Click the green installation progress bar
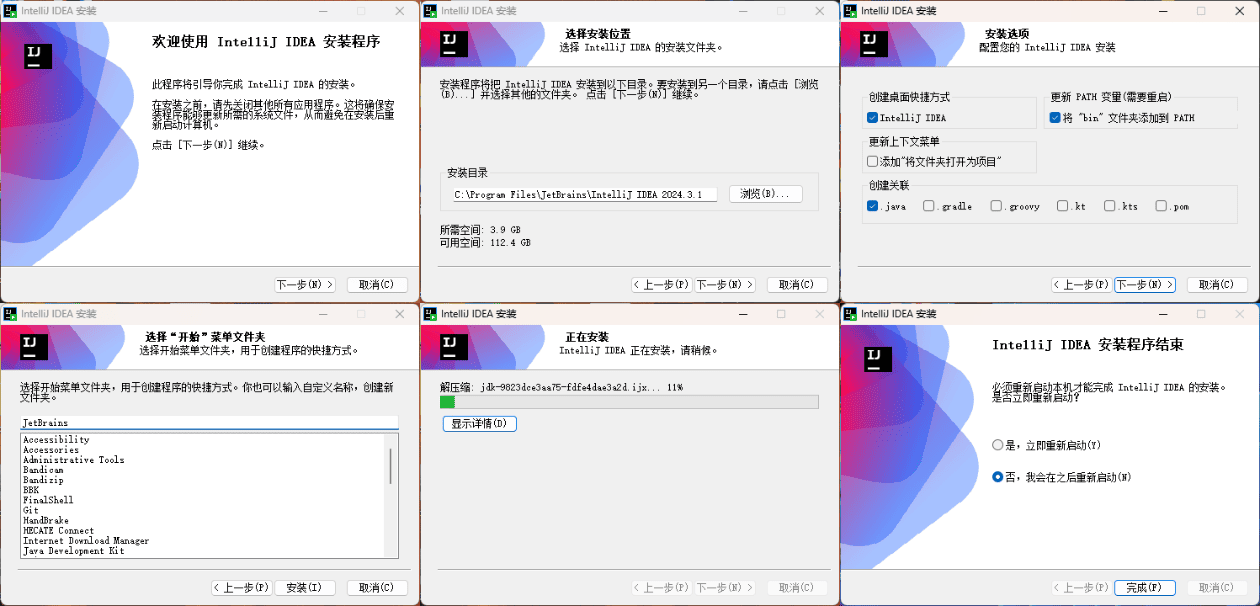The image size is (1260, 606). (x=629, y=402)
